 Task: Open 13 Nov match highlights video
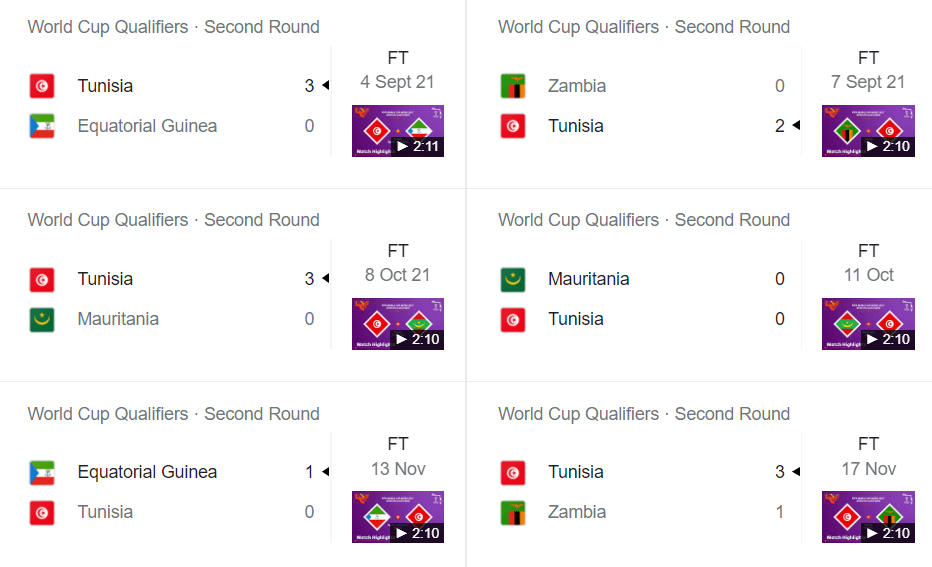(x=398, y=517)
